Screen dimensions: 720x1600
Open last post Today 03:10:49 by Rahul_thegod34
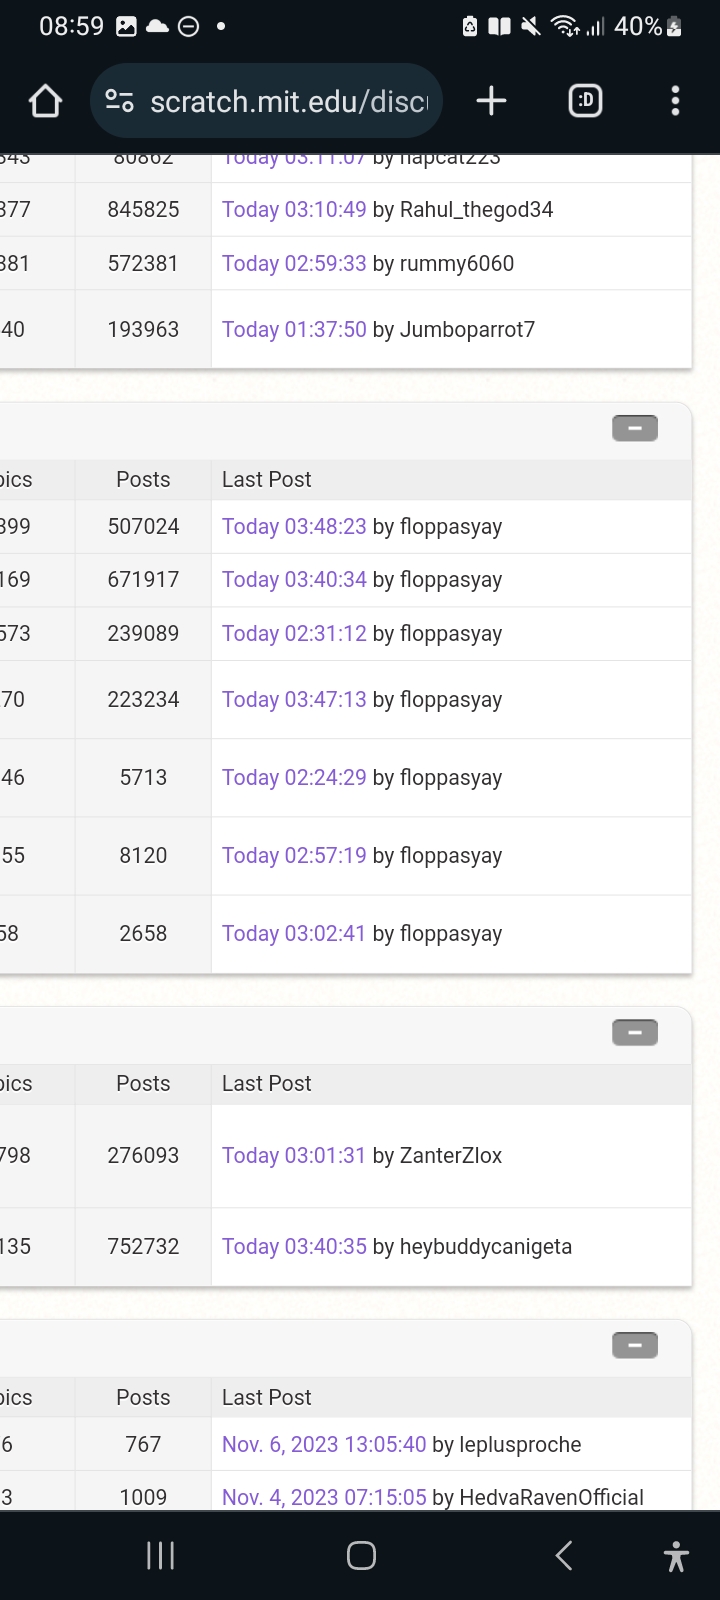[294, 210]
